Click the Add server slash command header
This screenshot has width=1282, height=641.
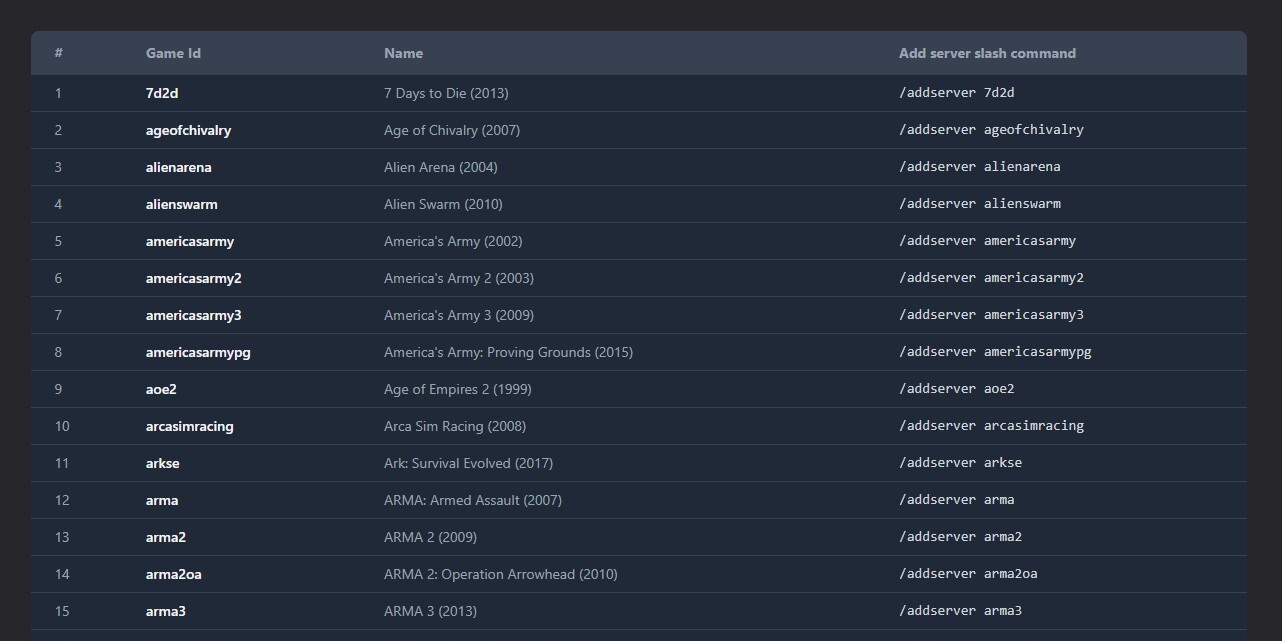(x=987, y=53)
